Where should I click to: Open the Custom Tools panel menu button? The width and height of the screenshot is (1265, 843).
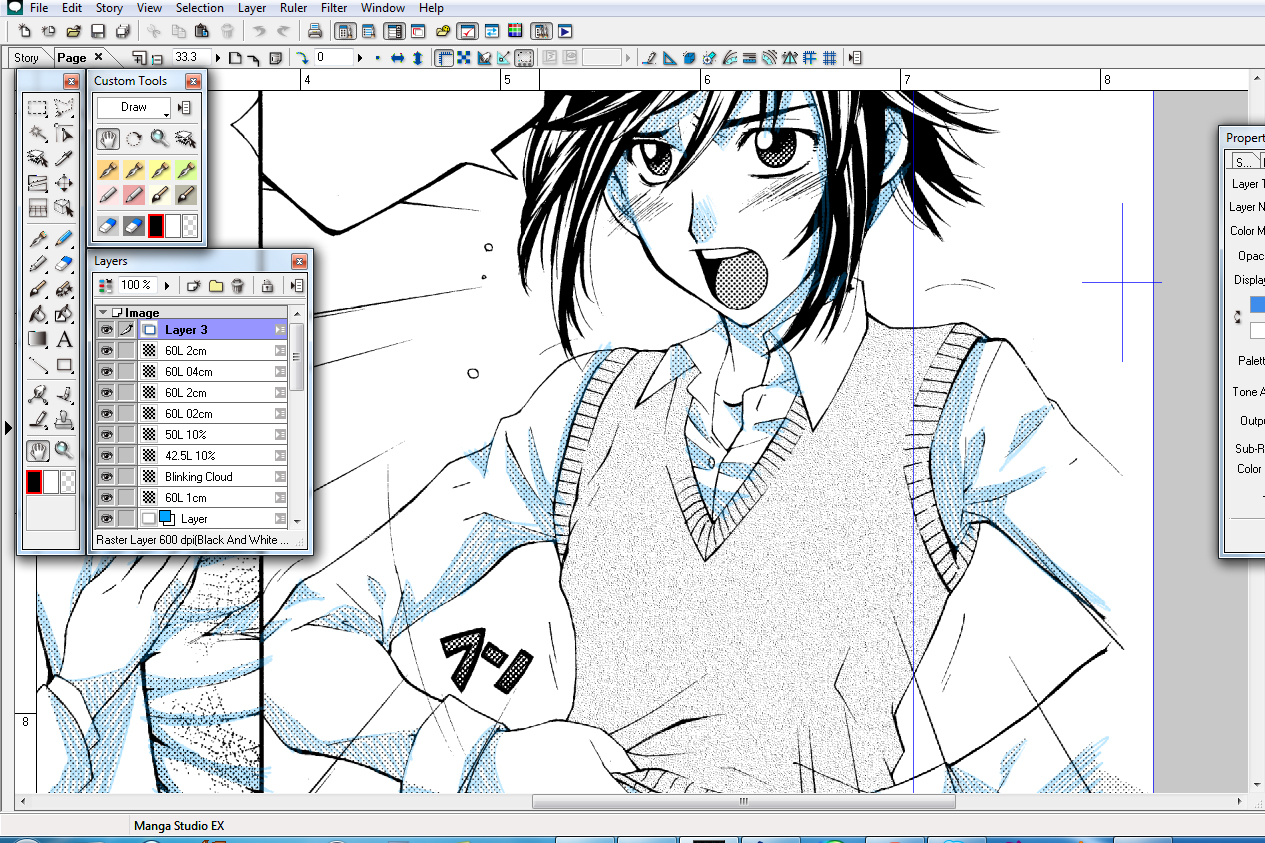pyautogui.click(x=185, y=108)
